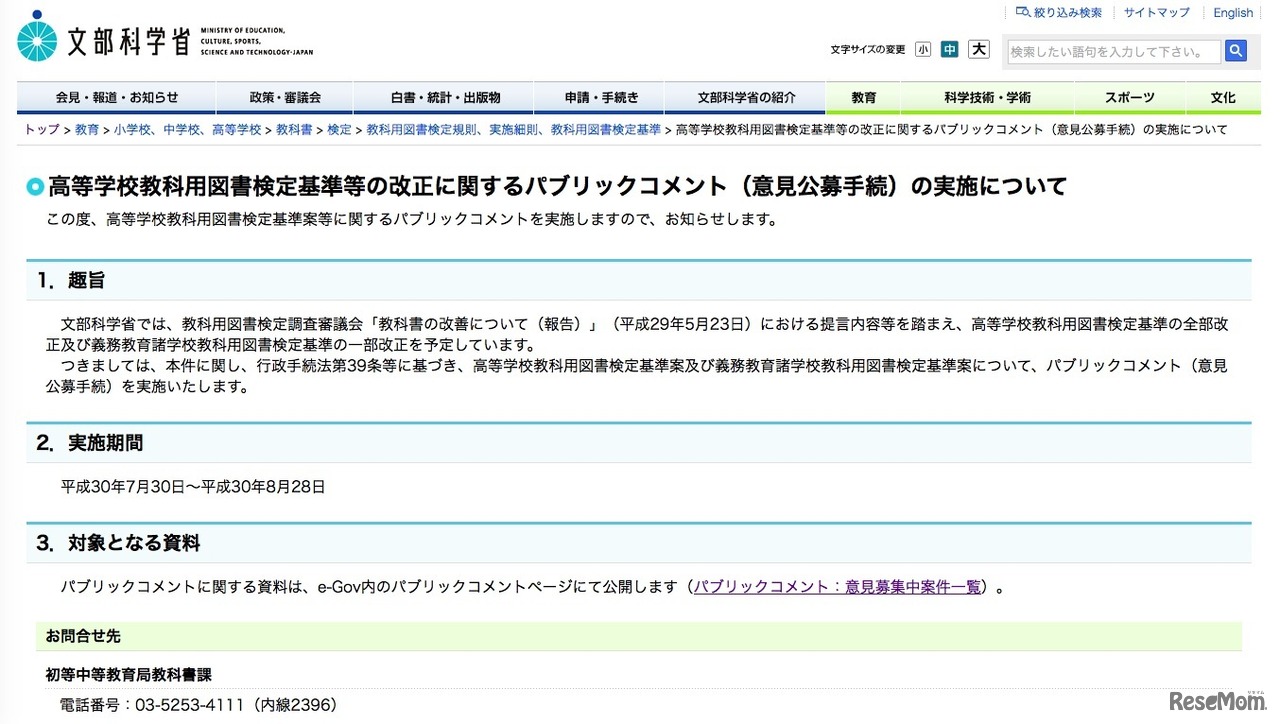Open the 政策・審議会 menu
This screenshot has width=1280, height=724.
(x=285, y=98)
